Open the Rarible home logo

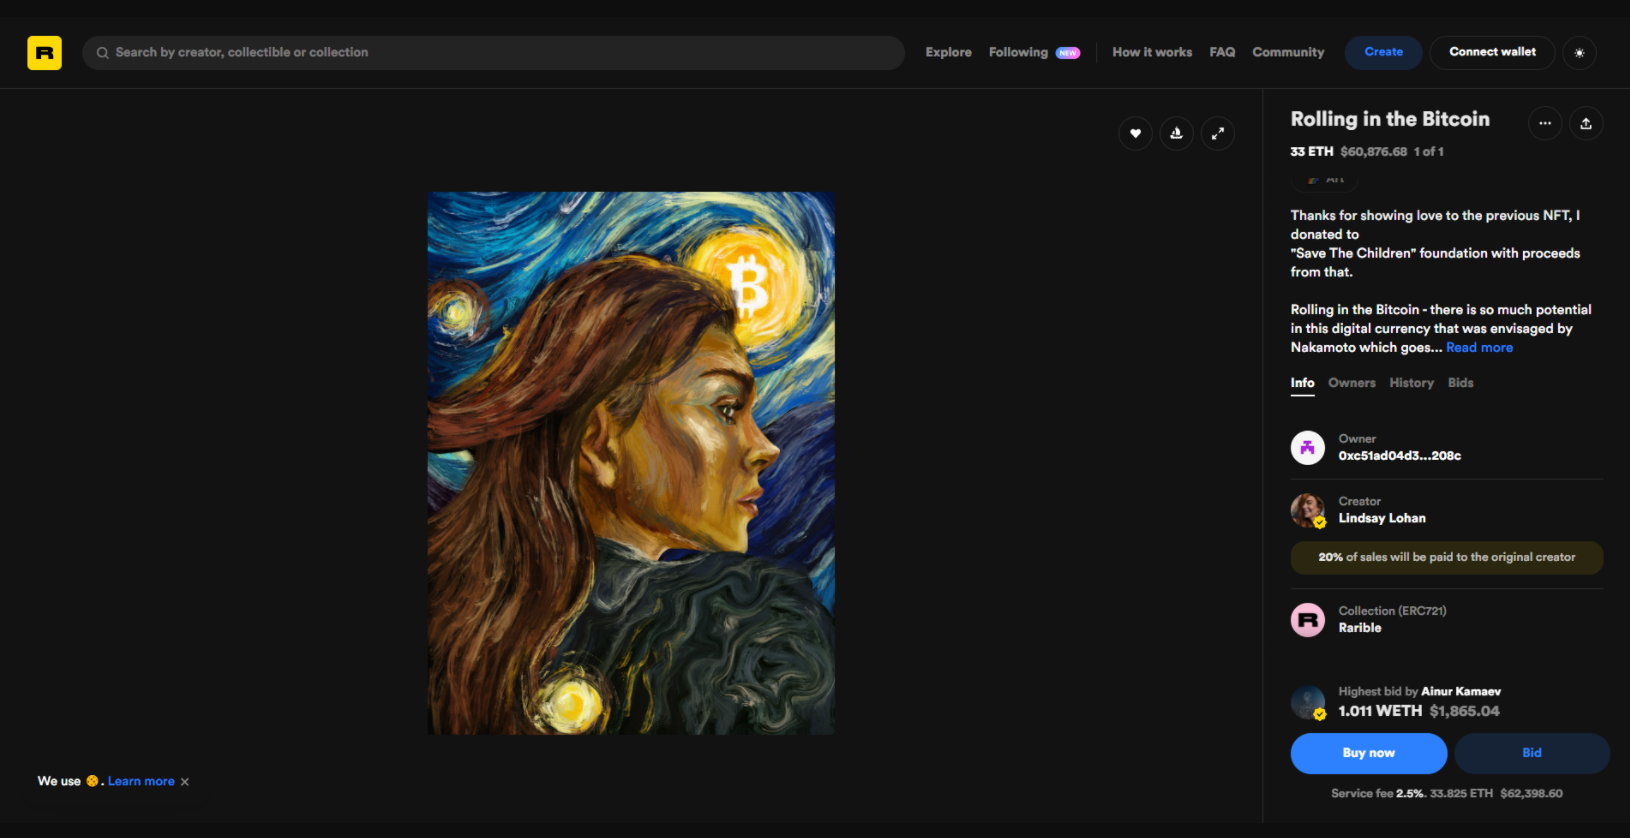click(x=44, y=52)
